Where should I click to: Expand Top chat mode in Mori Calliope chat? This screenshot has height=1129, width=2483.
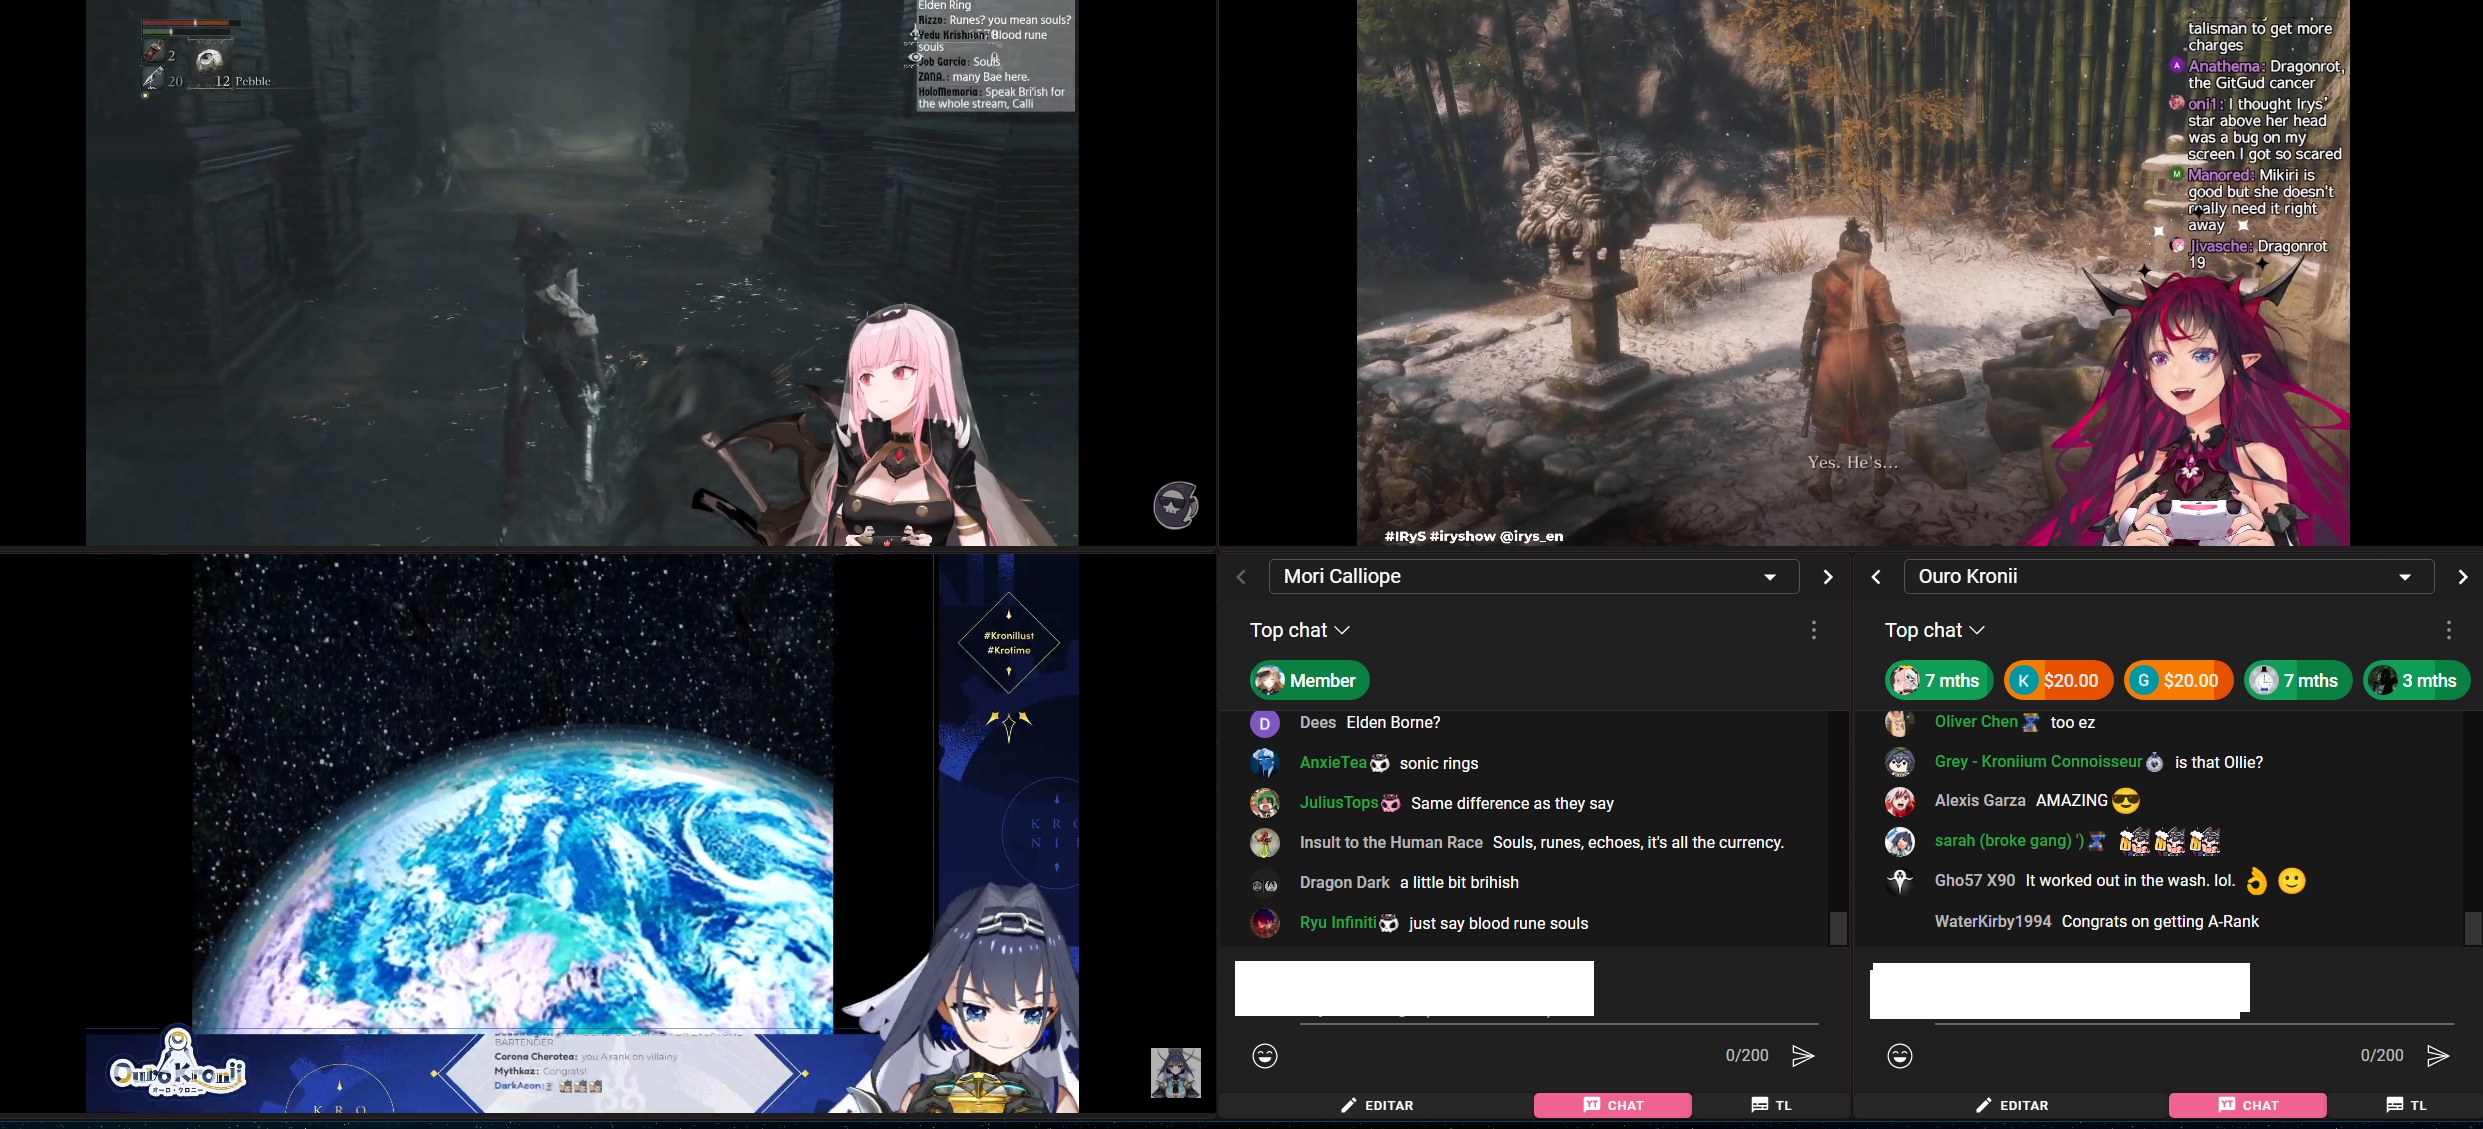(1300, 630)
